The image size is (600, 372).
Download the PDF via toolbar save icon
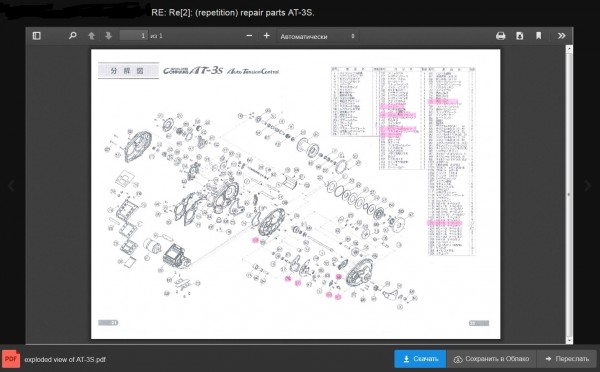click(520, 36)
